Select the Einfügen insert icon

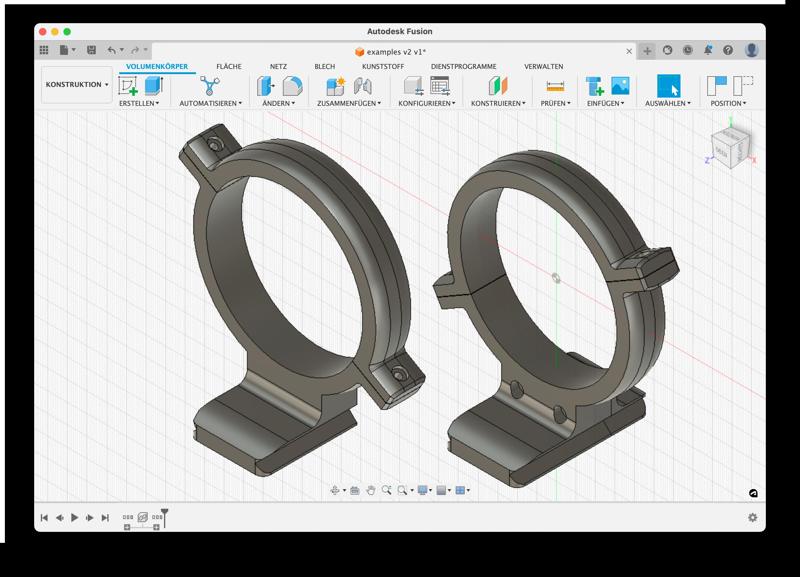point(594,87)
